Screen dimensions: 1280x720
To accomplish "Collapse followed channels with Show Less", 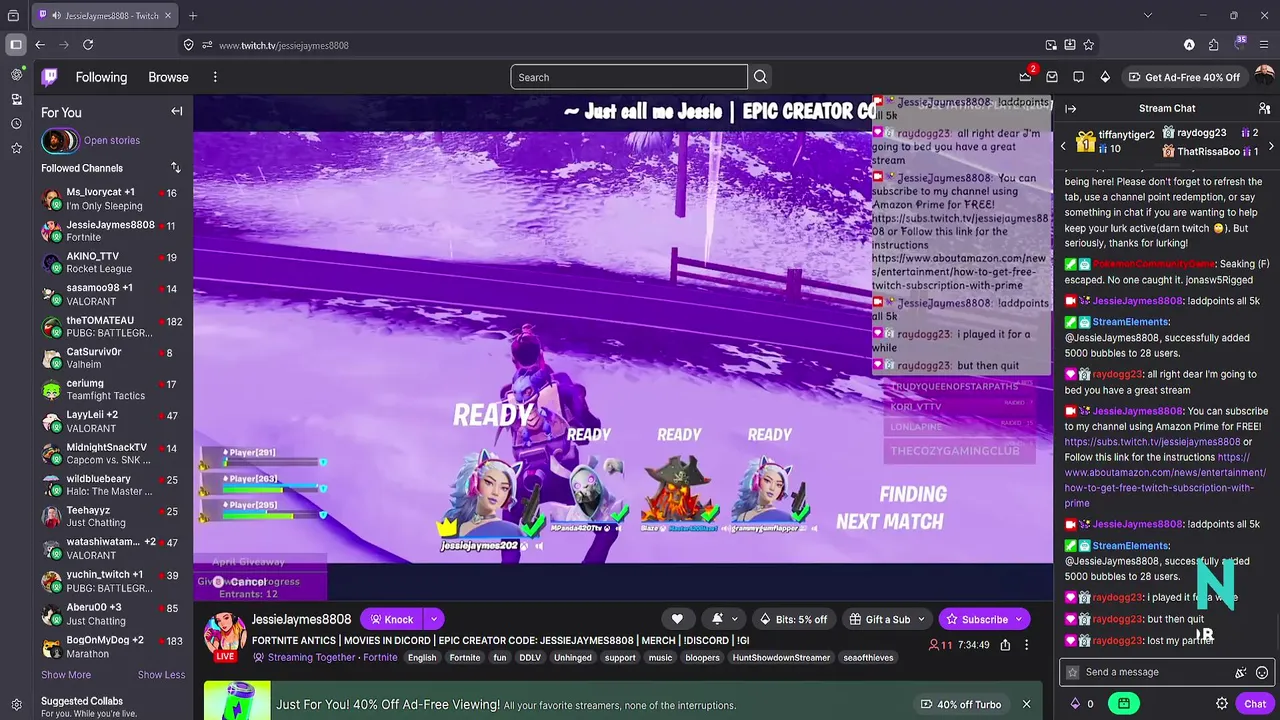I will tap(161, 675).
